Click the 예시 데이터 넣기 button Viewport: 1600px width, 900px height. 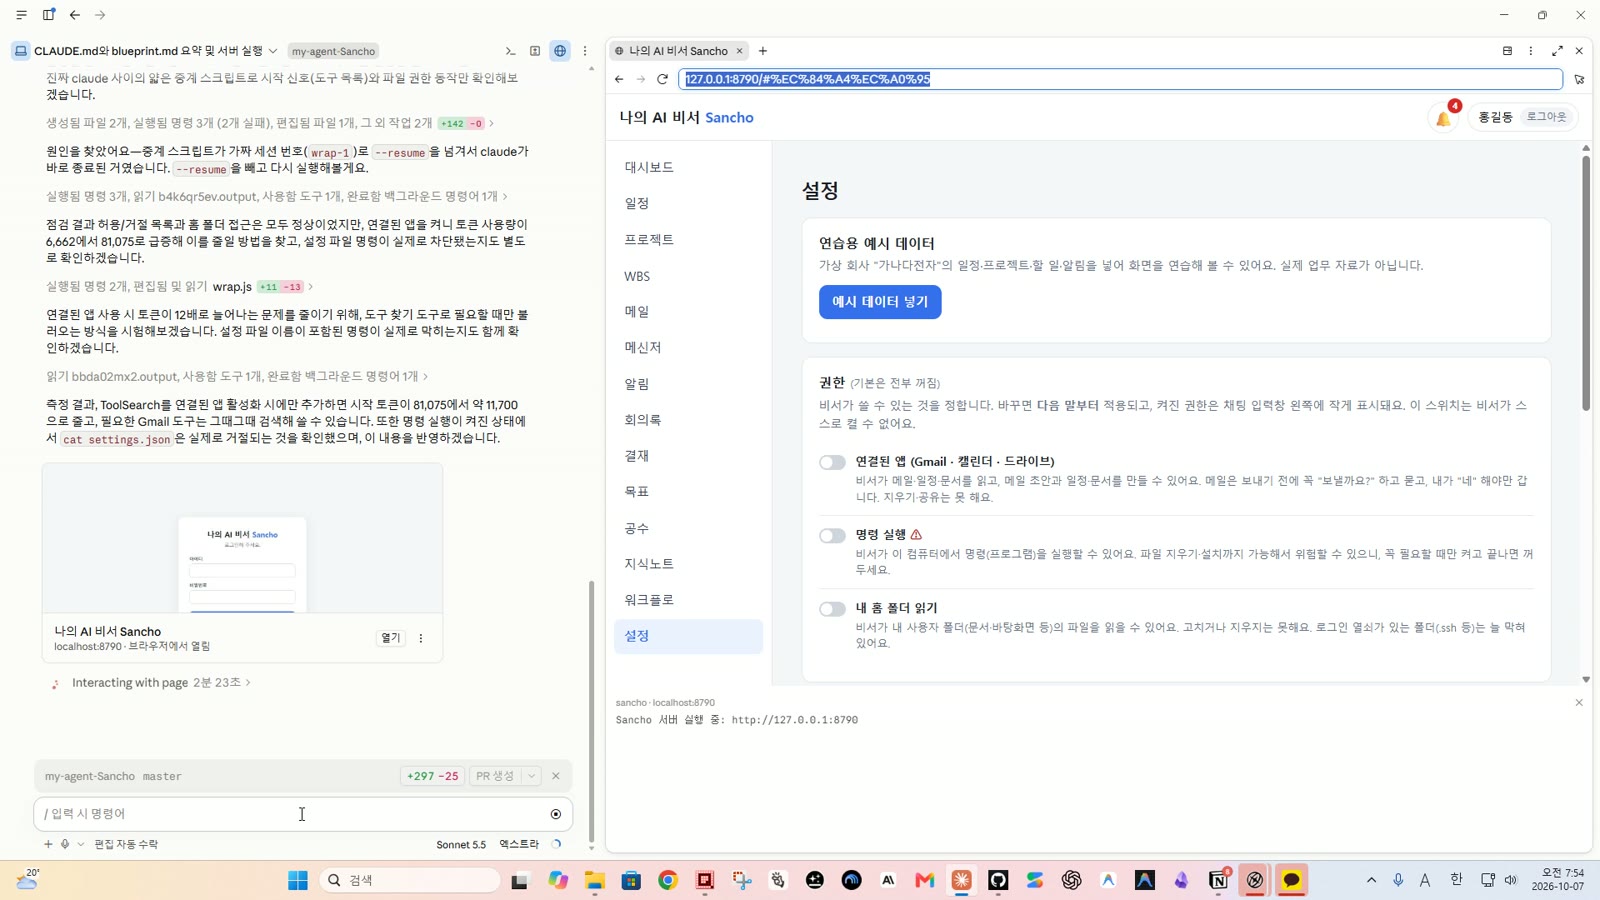point(880,302)
